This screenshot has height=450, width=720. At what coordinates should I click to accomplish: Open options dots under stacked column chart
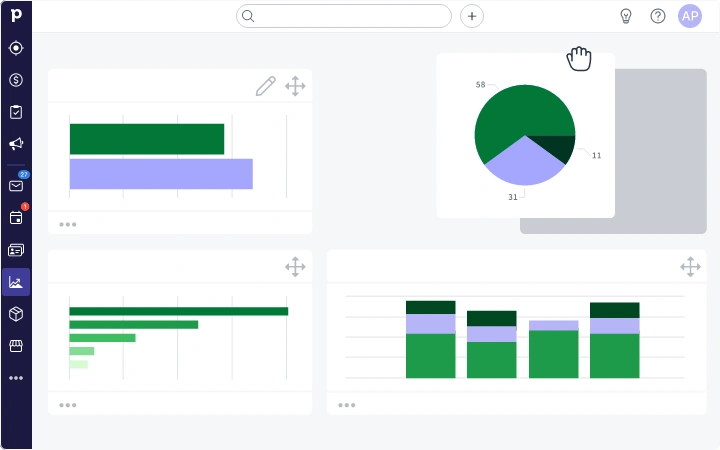click(347, 405)
